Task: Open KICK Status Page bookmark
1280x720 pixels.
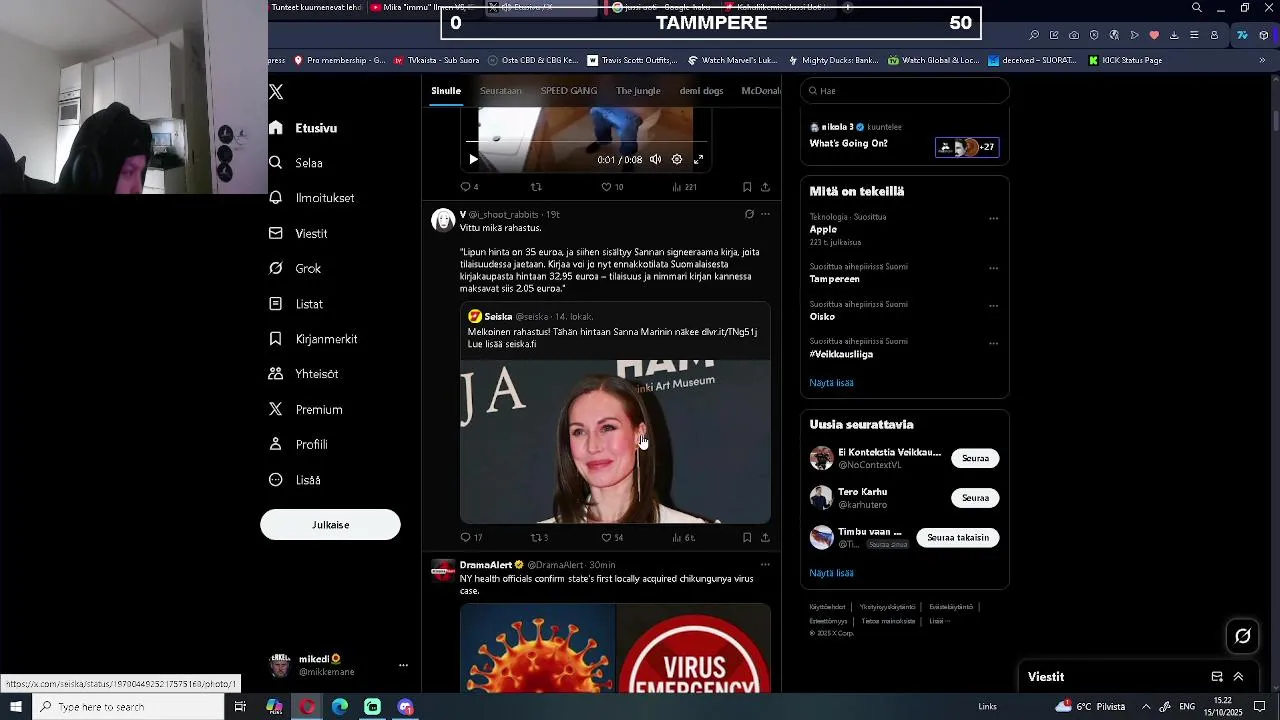Action: [1124, 60]
